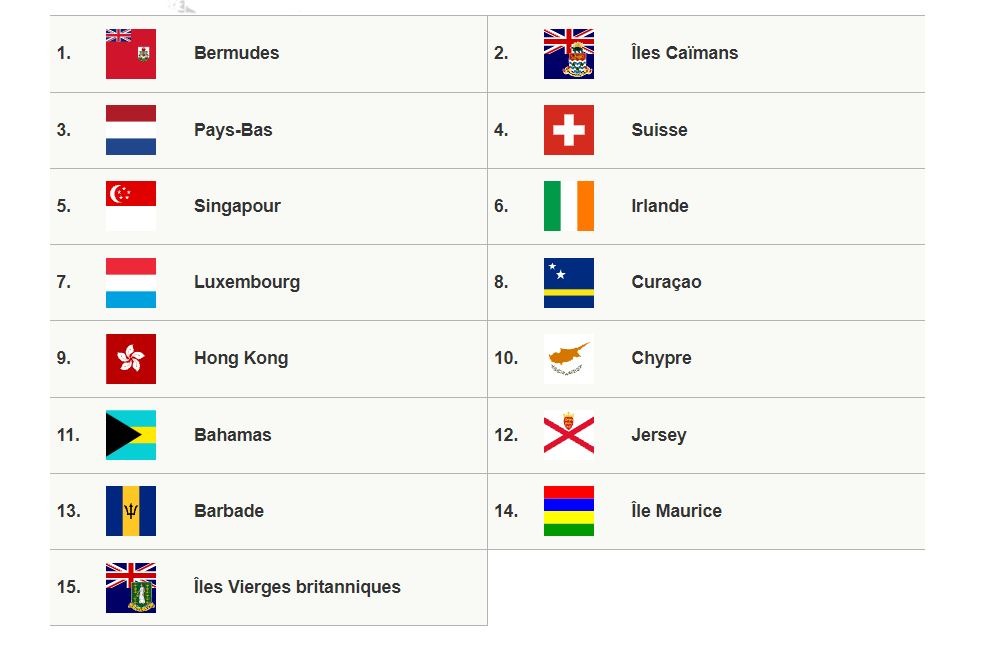Select the Cyprus flag icon
This screenshot has height=660, width=995.
pyautogui.click(x=569, y=359)
